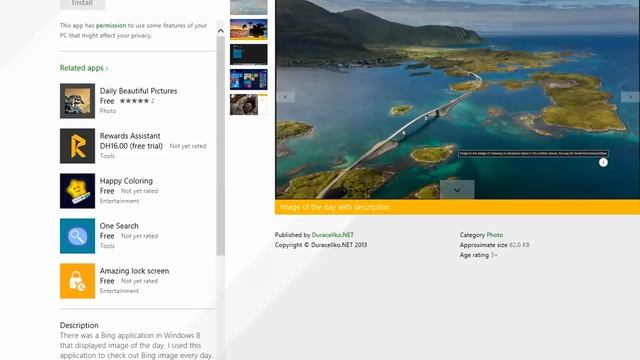This screenshot has width=640, height=360.
Task: Click the DH16.00 (free trial) price
Action: (x=131, y=146)
